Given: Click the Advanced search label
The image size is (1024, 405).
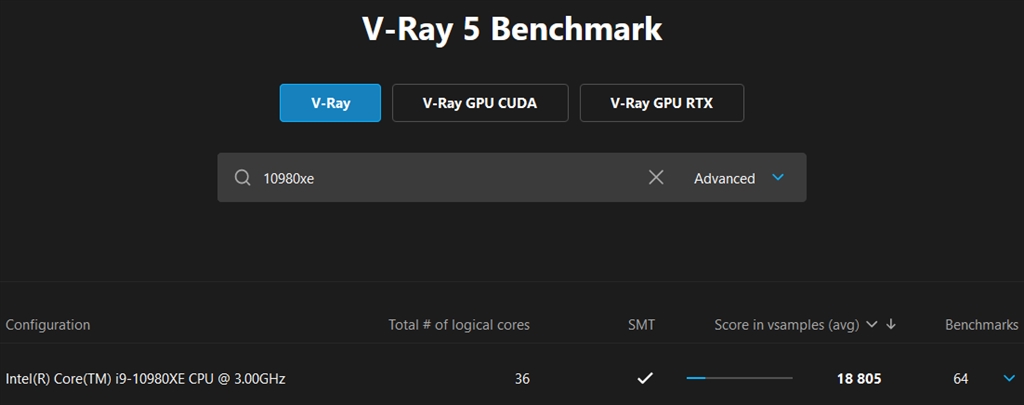Looking at the screenshot, I should [x=724, y=178].
